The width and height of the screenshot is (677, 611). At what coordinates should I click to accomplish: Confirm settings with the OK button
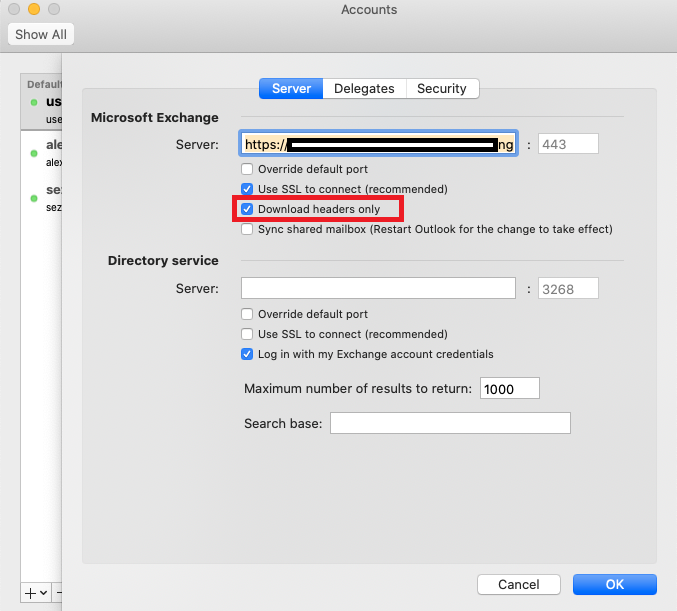[x=614, y=584]
